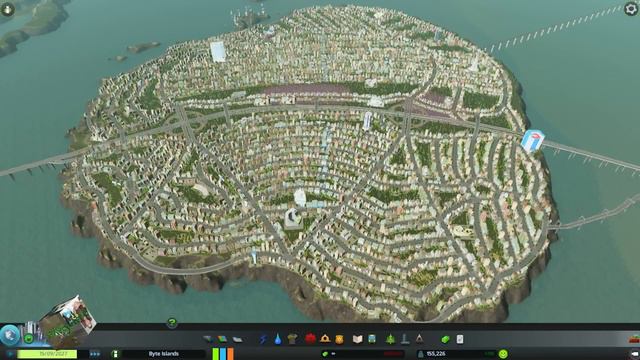Open the Healthcare build menu
This screenshot has width=640, height=360.
[310, 339]
